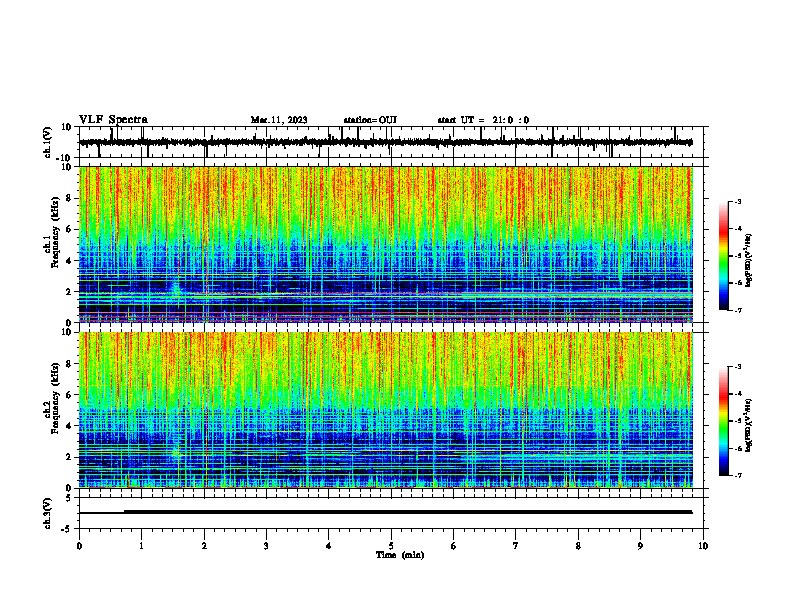Select the date text 'Mar.11, 2023'
This screenshot has height=612, width=792.
279,120
